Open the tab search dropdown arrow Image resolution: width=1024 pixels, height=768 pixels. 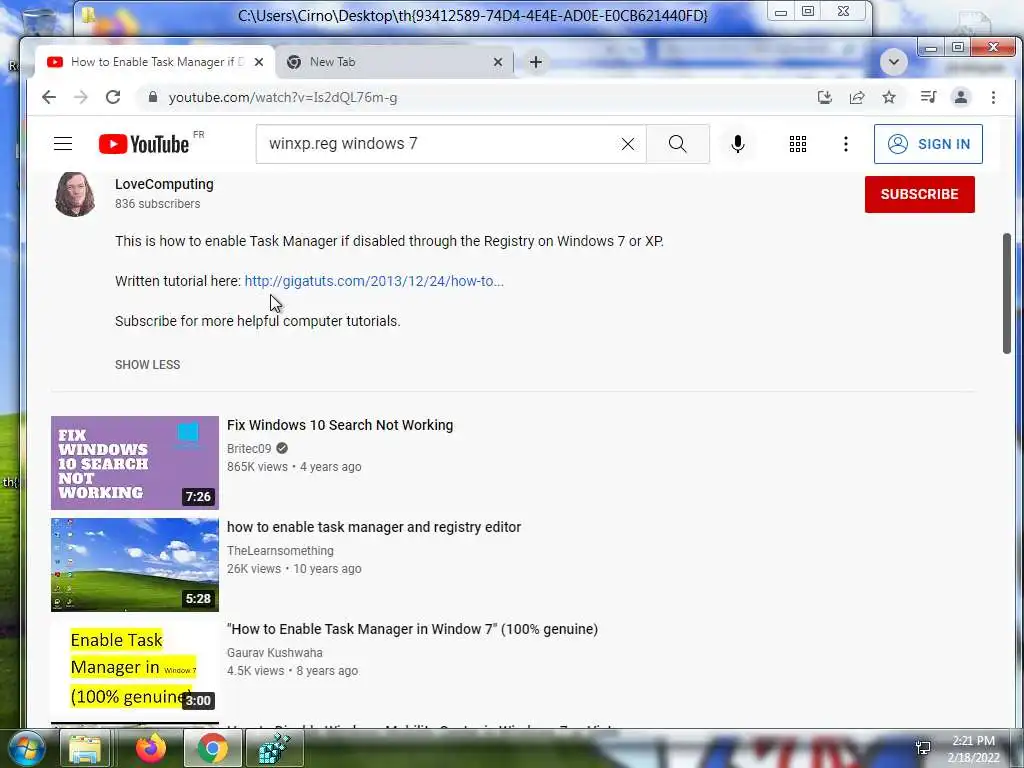(x=893, y=62)
